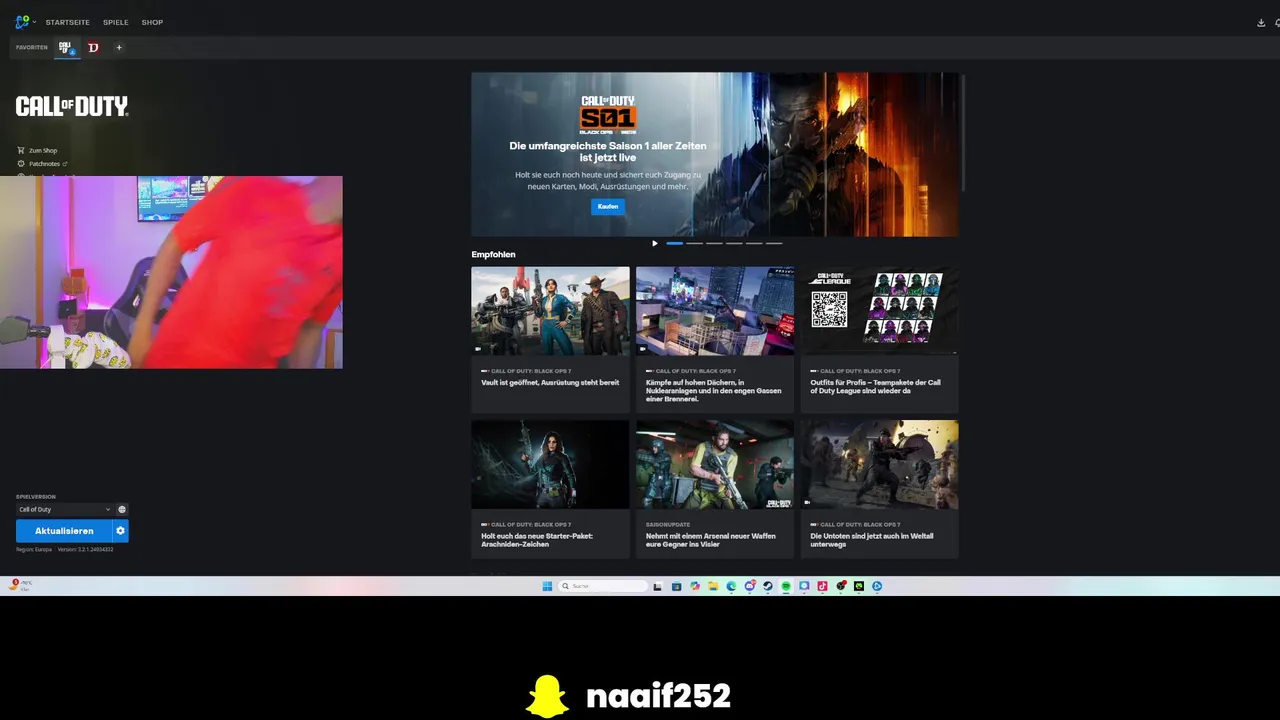Open Copilot from the taskbar
This screenshot has width=1280, height=720.
[694, 586]
